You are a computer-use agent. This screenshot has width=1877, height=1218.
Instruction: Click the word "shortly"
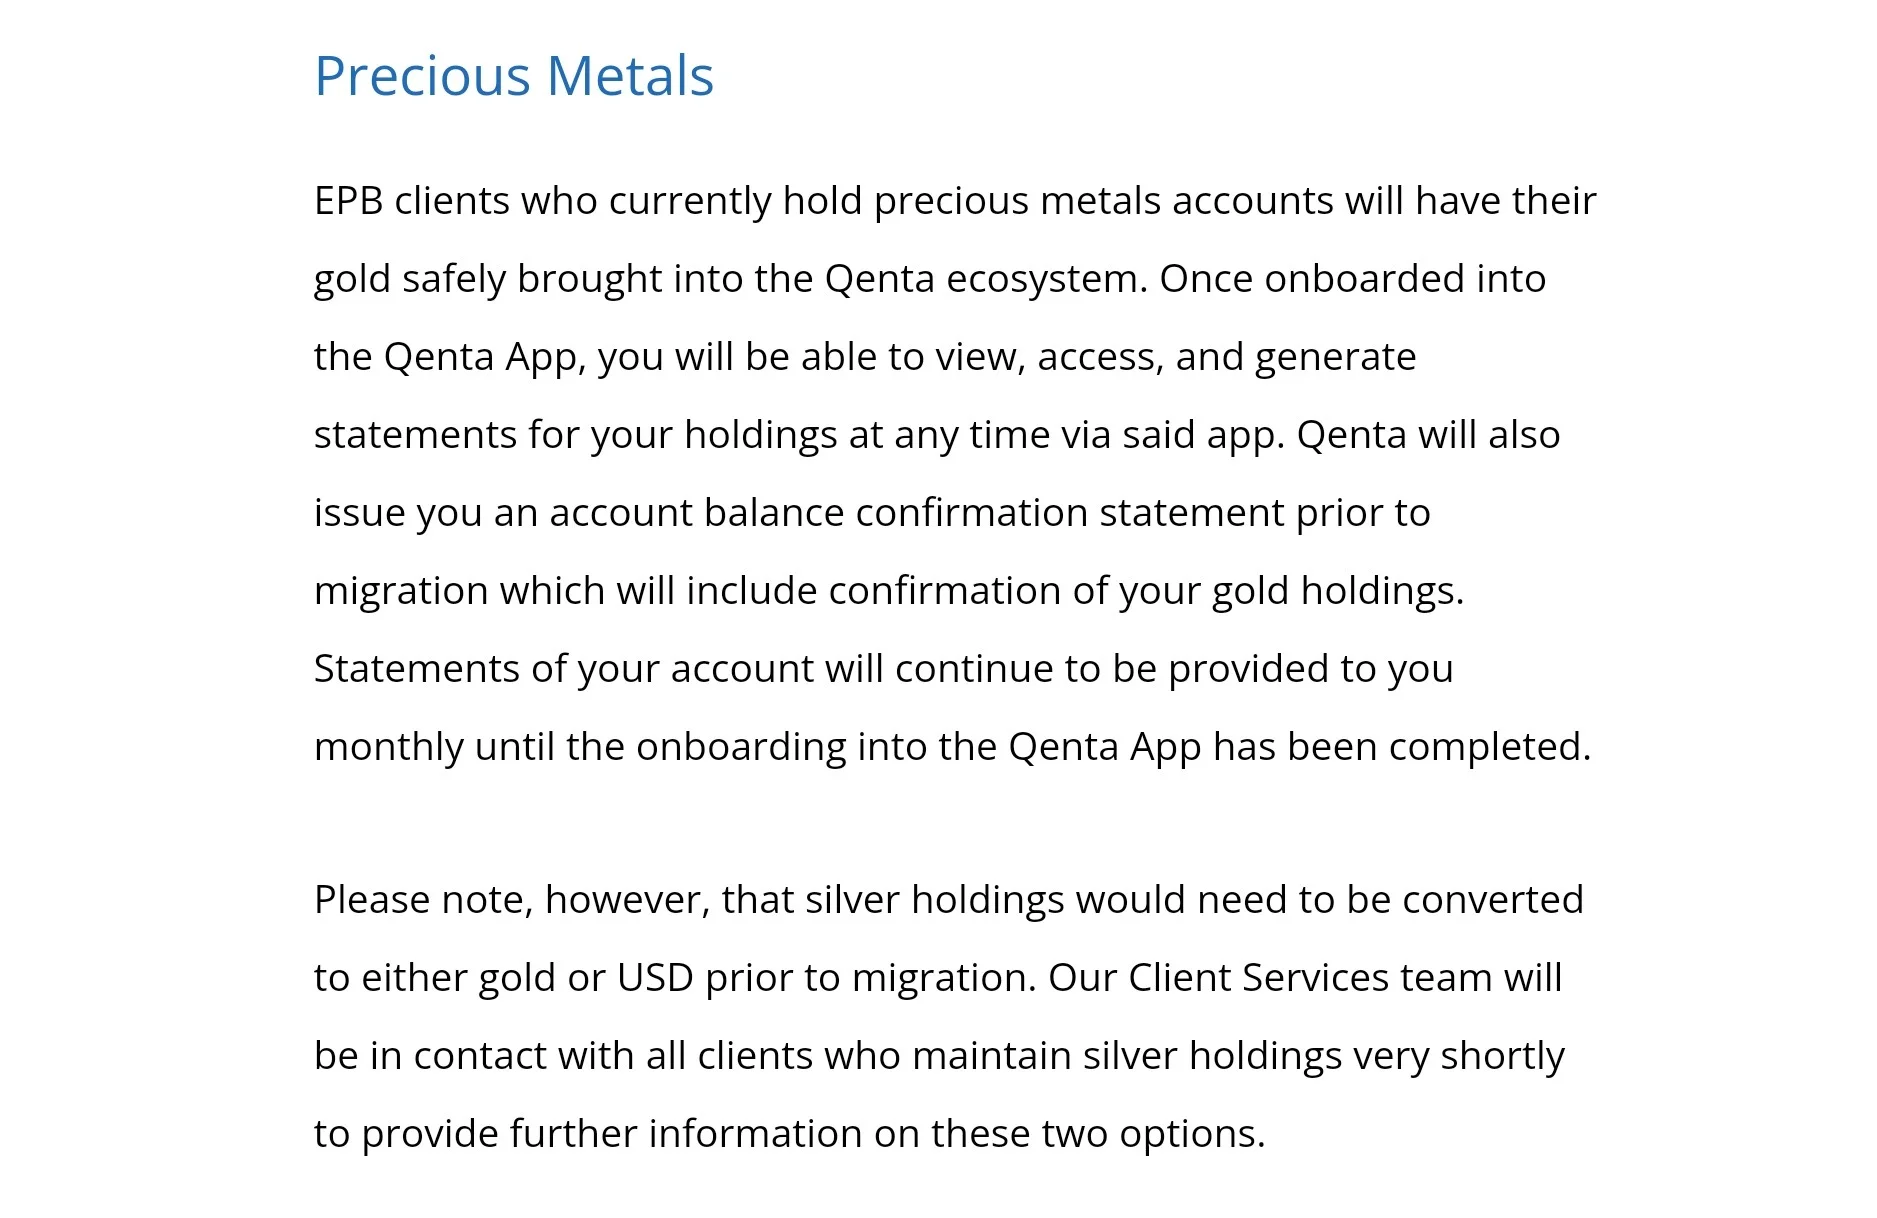tap(1502, 1058)
